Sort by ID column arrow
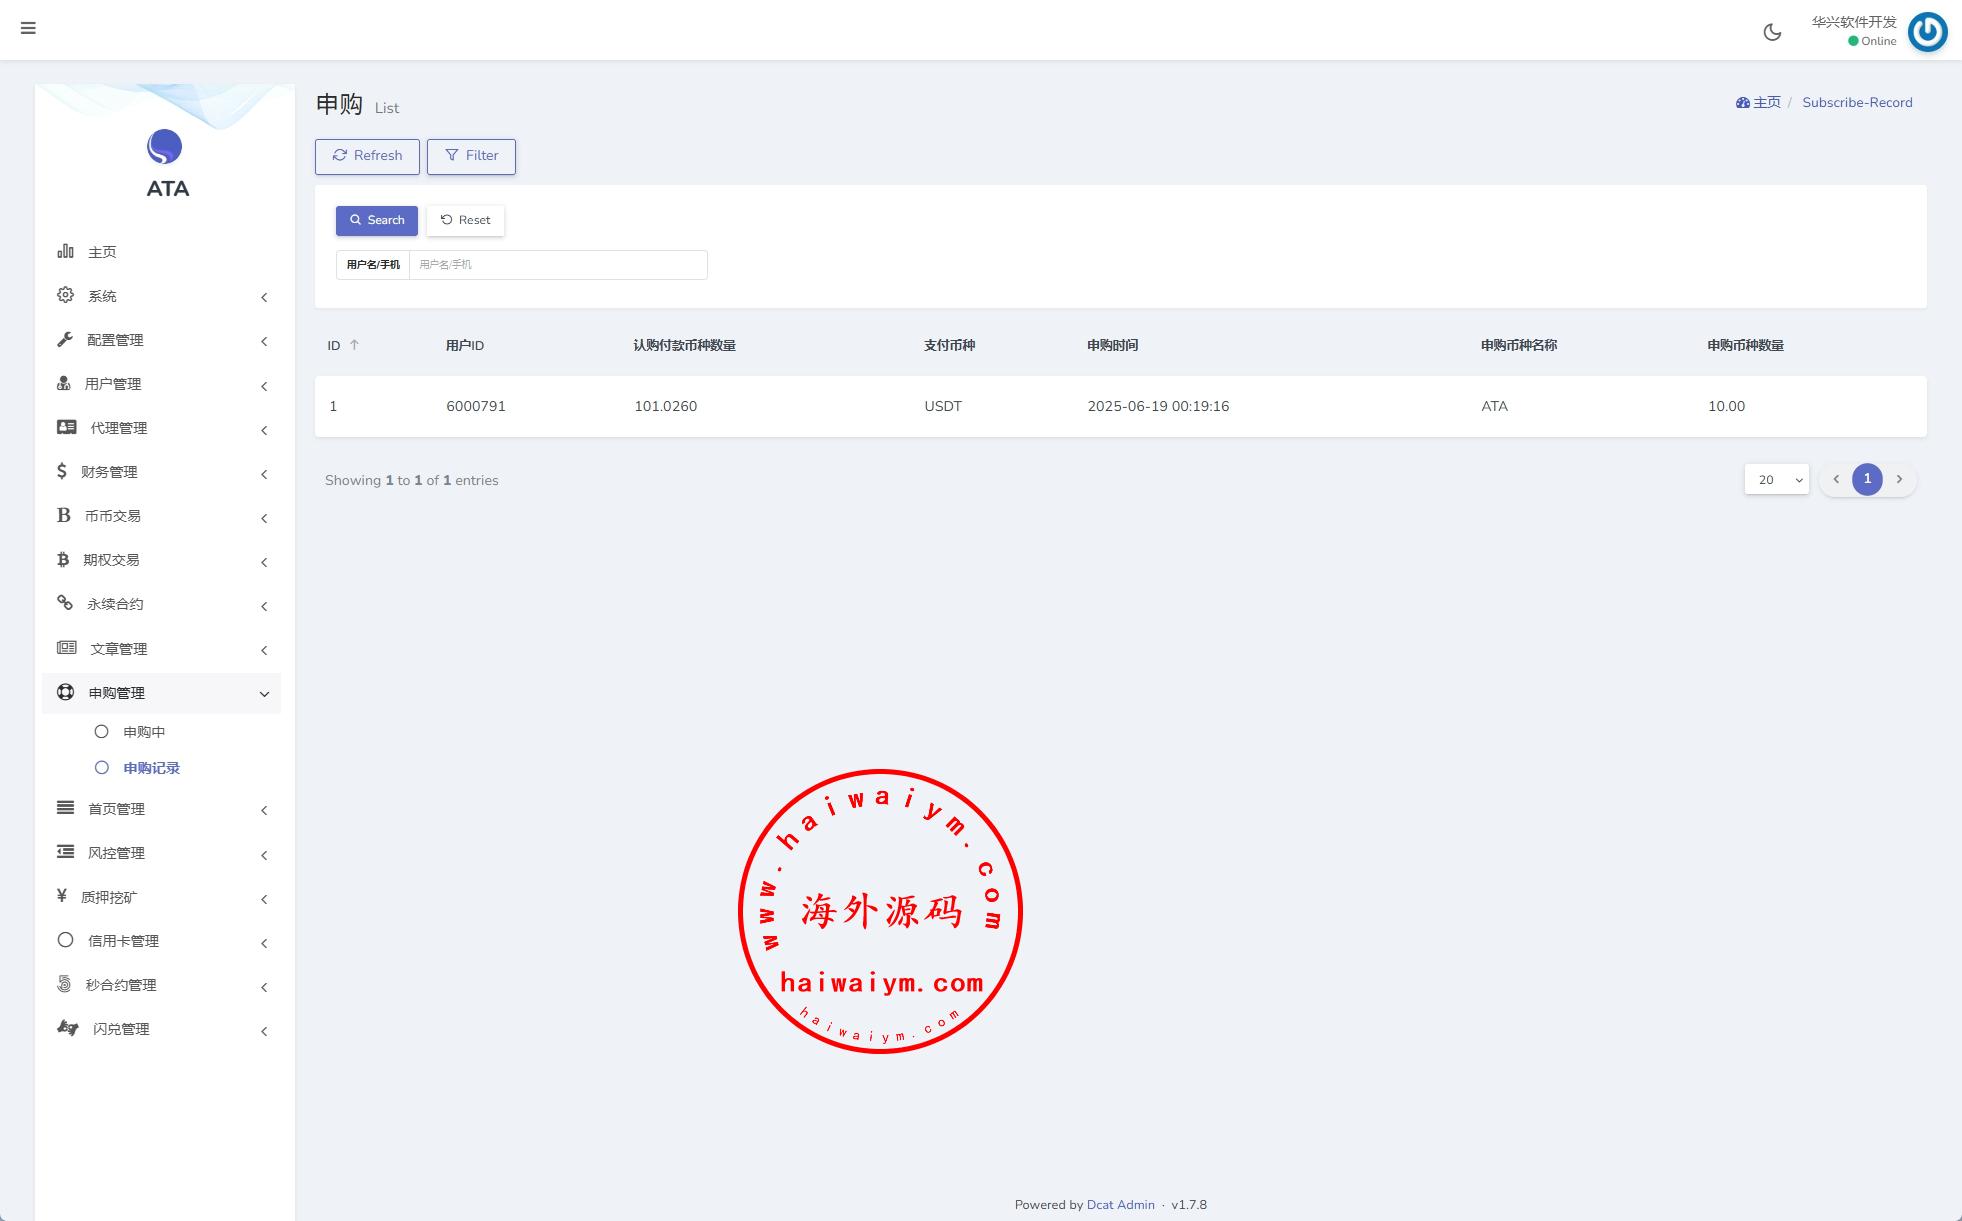 tap(354, 345)
